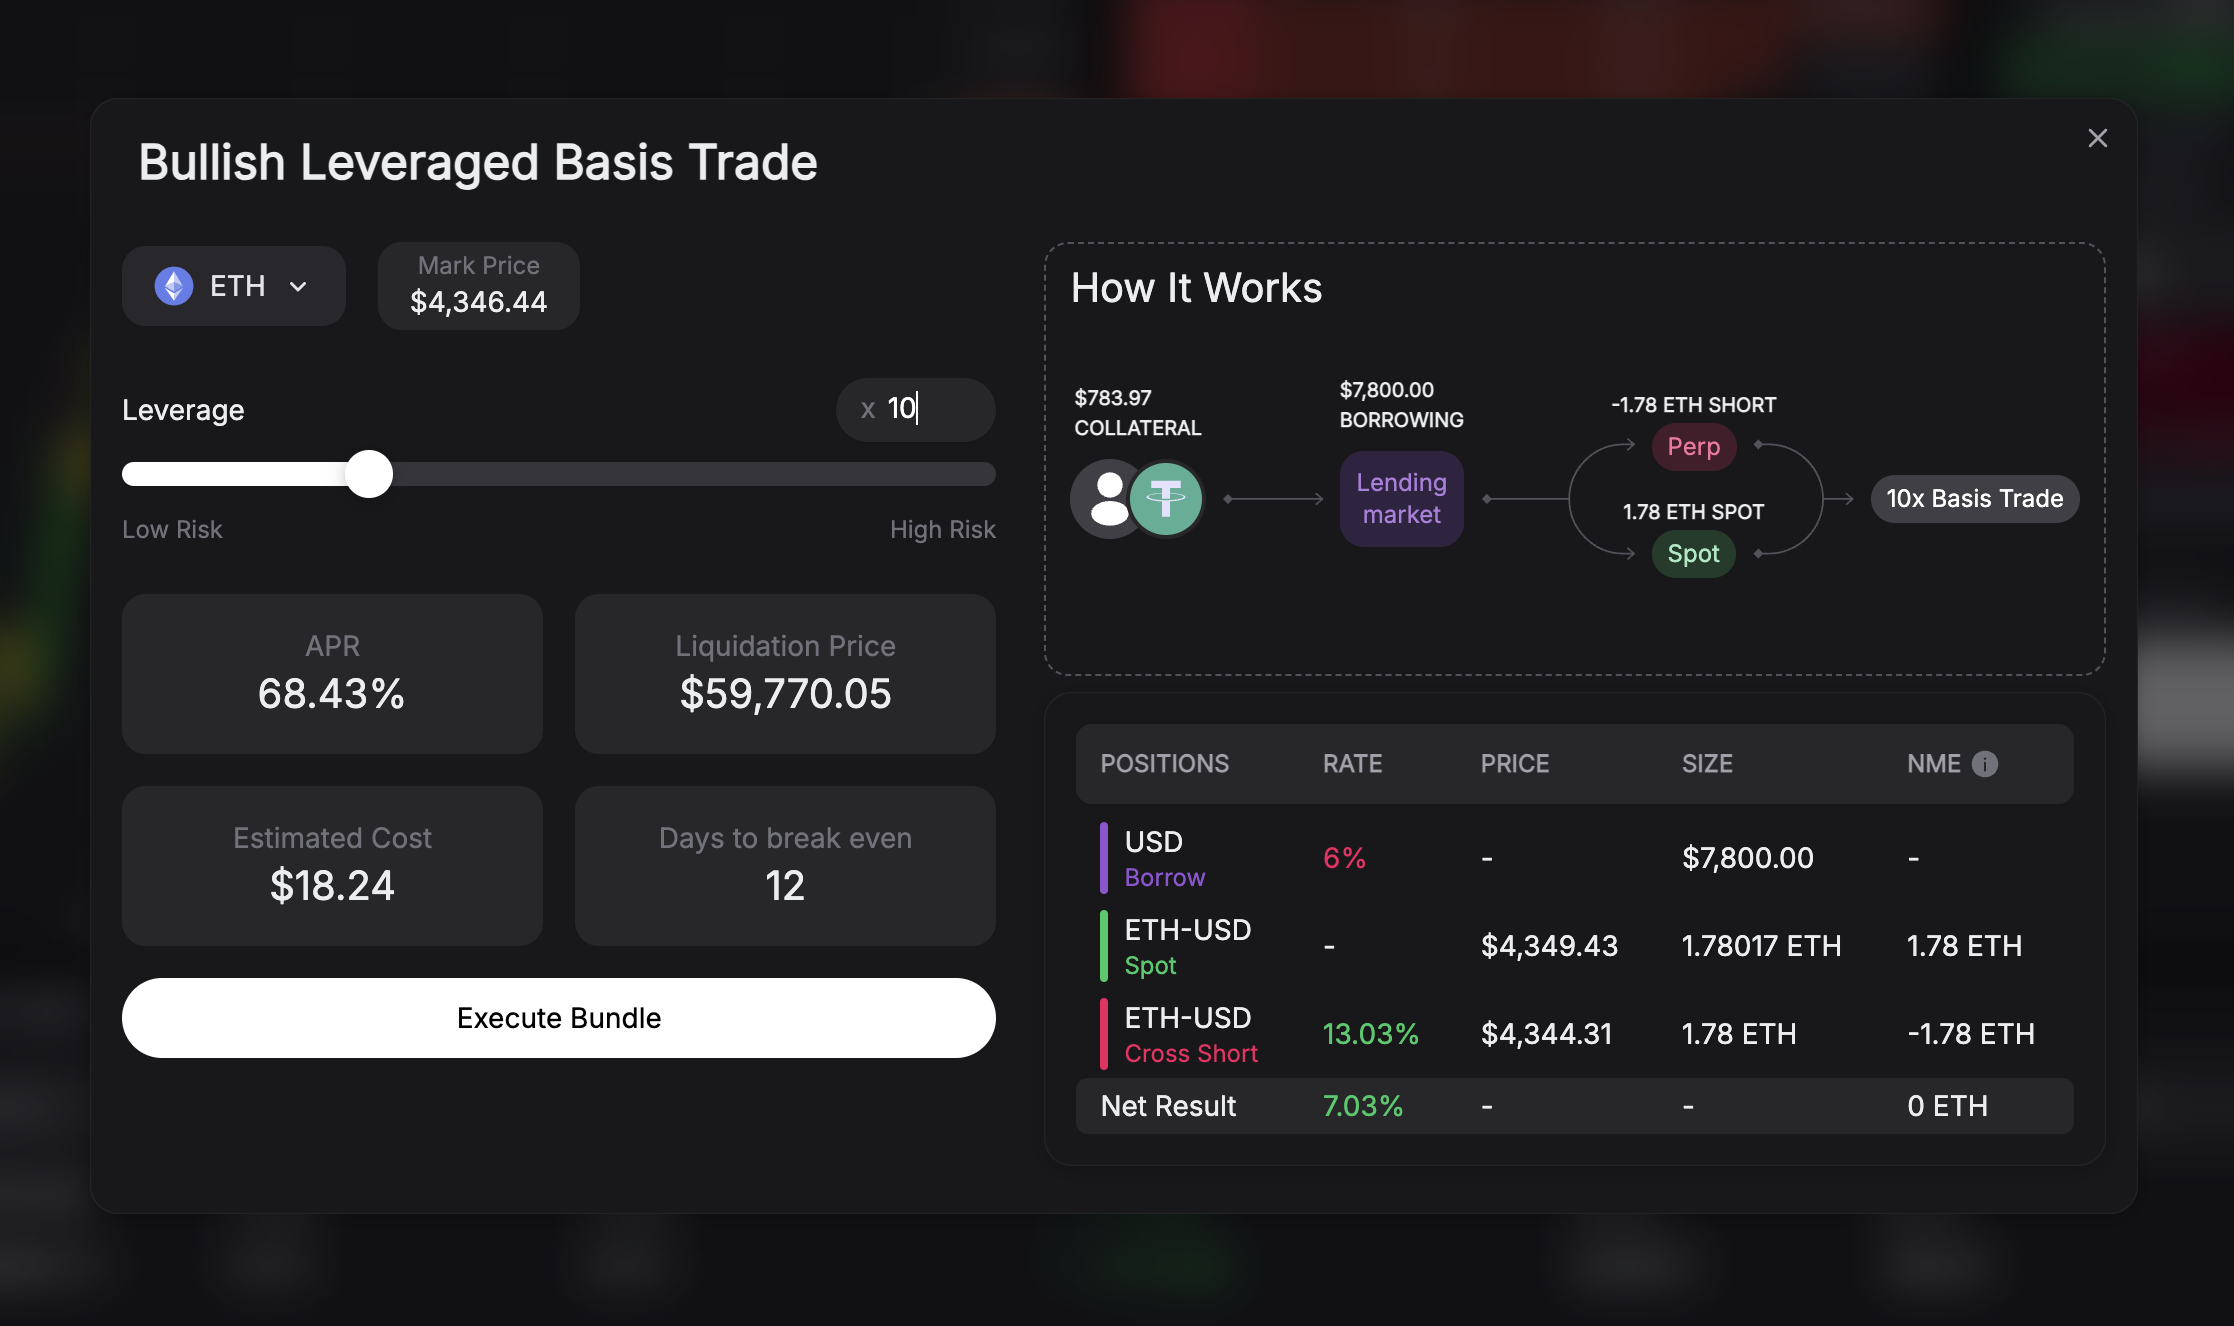Click the Ethereum coin icon
This screenshot has width=2234, height=1326.
coord(174,286)
